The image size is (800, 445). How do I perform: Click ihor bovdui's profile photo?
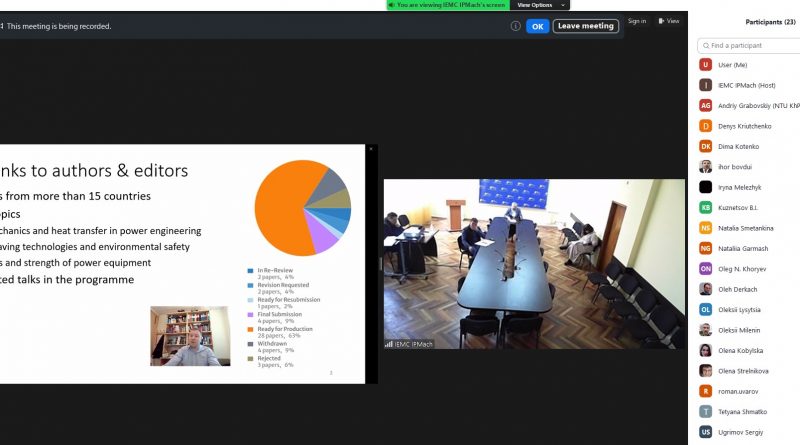point(706,166)
